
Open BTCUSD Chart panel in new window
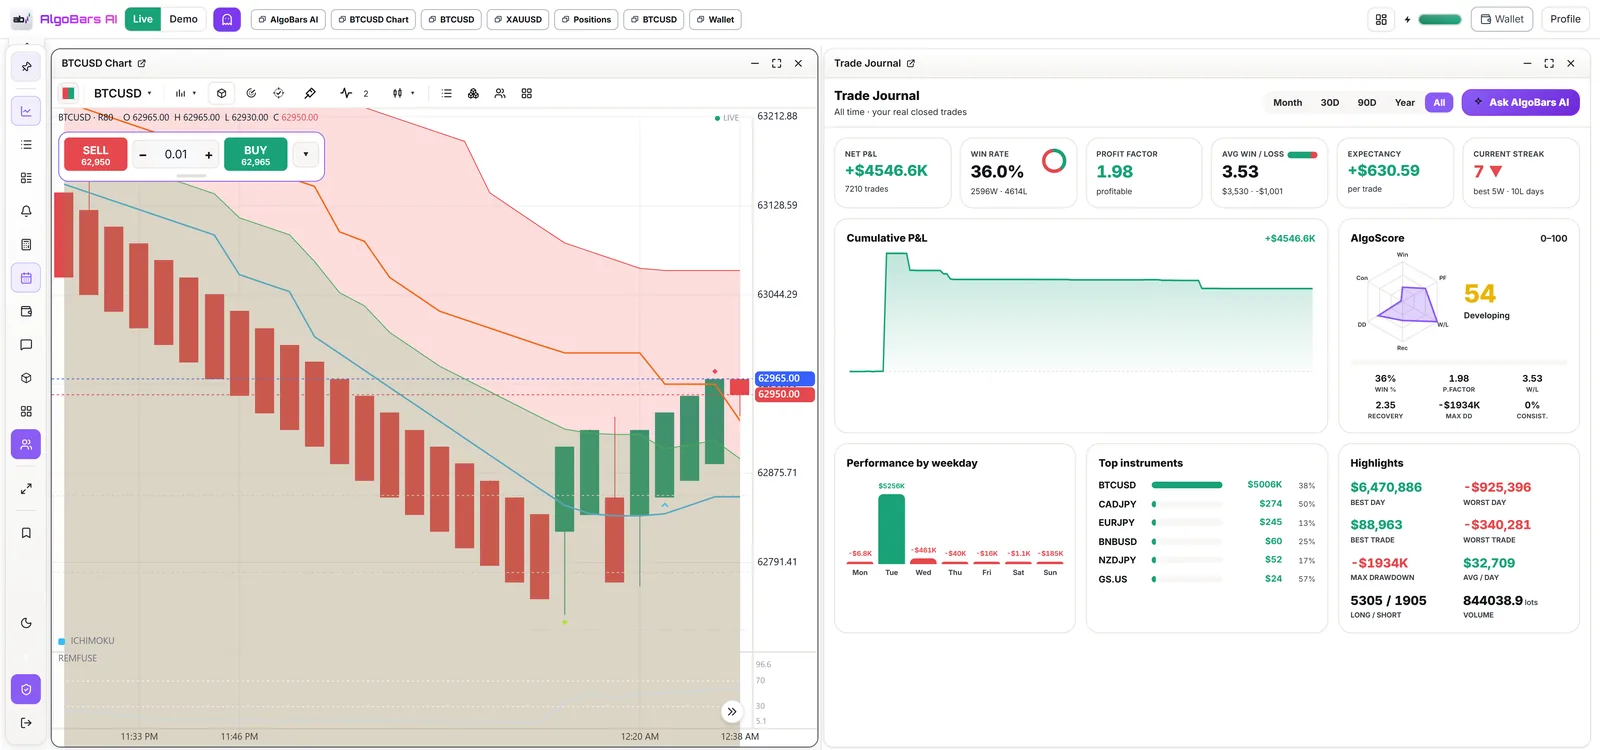tap(142, 63)
